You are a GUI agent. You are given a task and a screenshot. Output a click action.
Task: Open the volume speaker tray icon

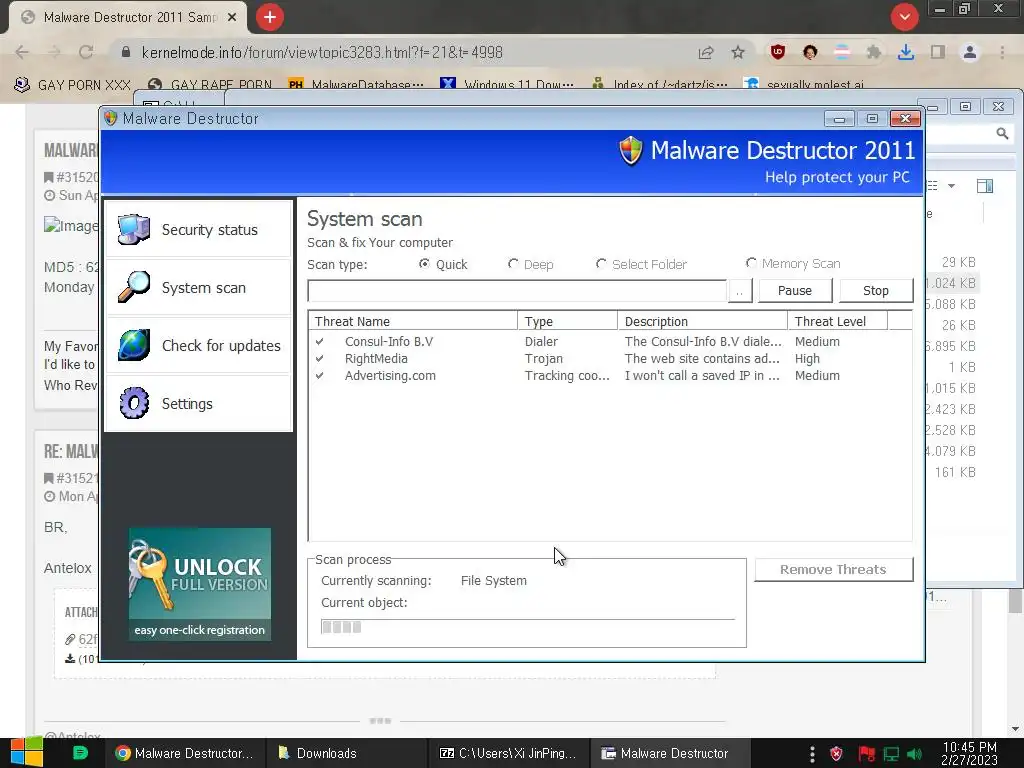[x=915, y=754]
